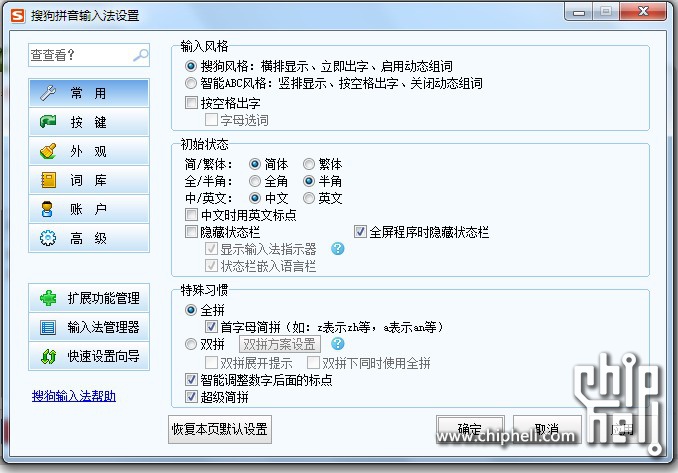Open the 外观 settings tab
The width and height of the screenshot is (678, 473).
pos(89,151)
